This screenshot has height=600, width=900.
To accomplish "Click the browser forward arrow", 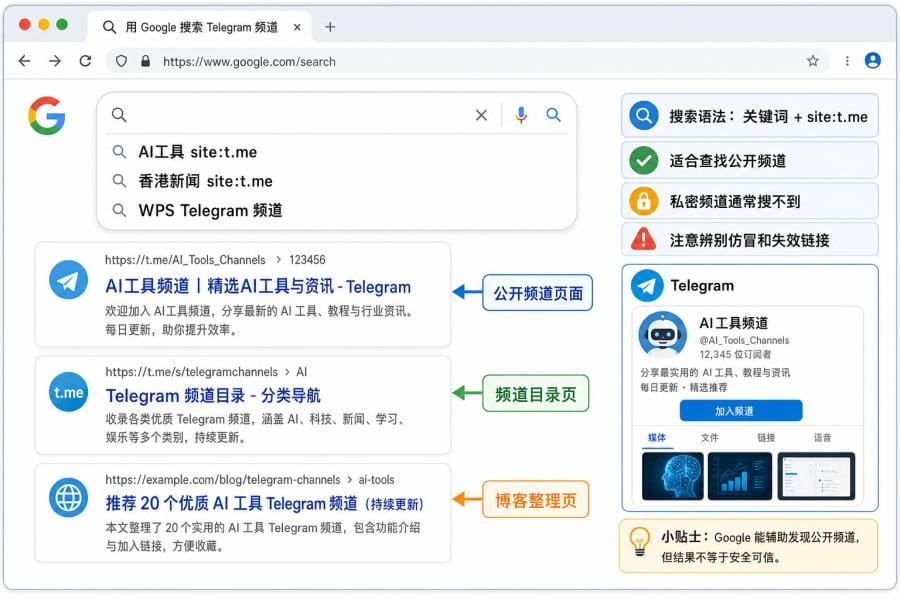I will point(55,61).
